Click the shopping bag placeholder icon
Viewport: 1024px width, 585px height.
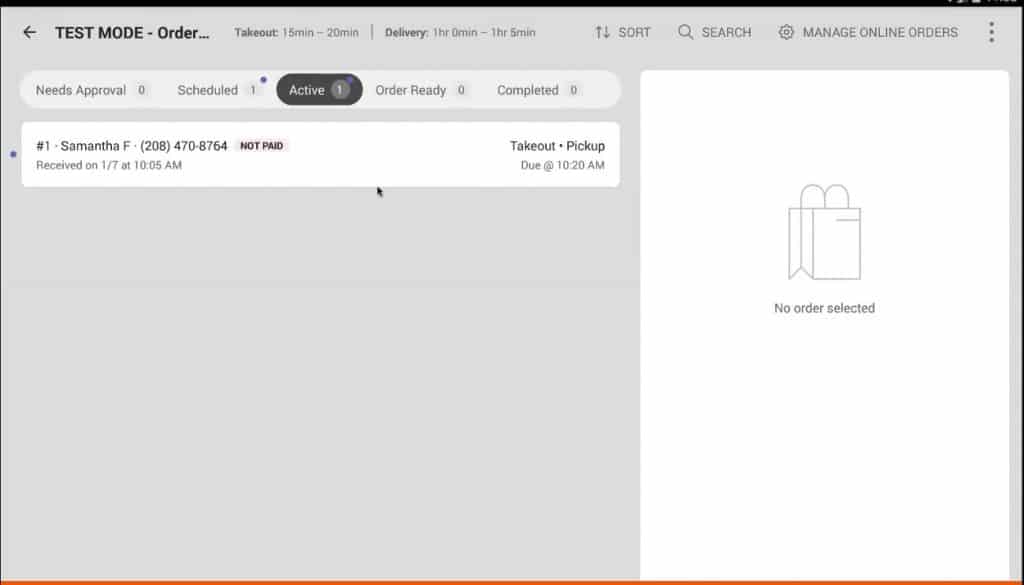pyautogui.click(x=824, y=233)
